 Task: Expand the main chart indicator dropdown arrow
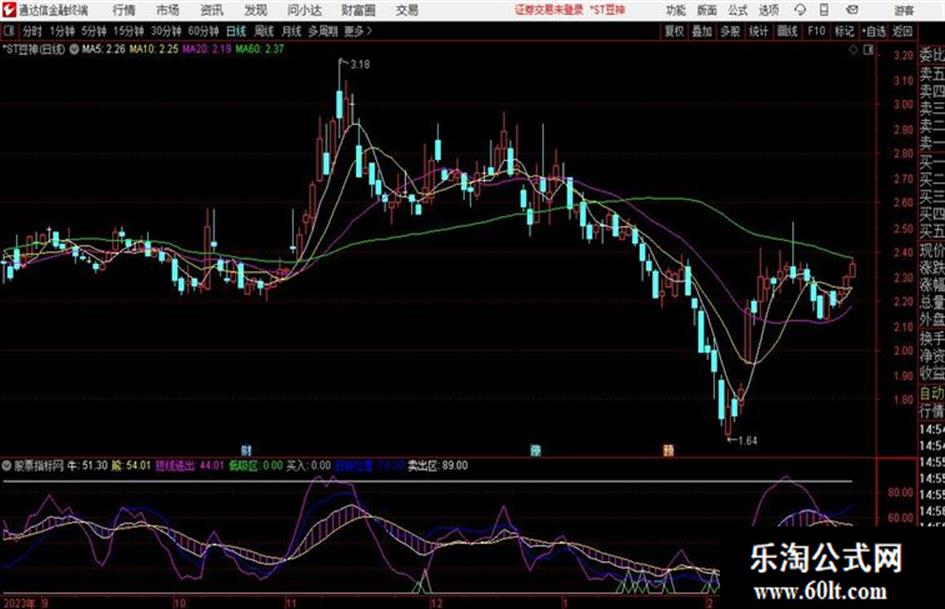[74, 49]
